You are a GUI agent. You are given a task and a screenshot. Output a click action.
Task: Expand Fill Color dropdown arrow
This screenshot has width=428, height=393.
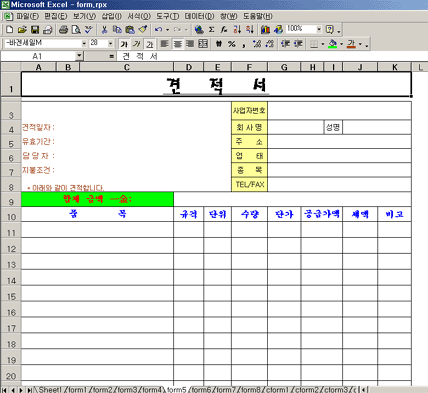coord(341,44)
